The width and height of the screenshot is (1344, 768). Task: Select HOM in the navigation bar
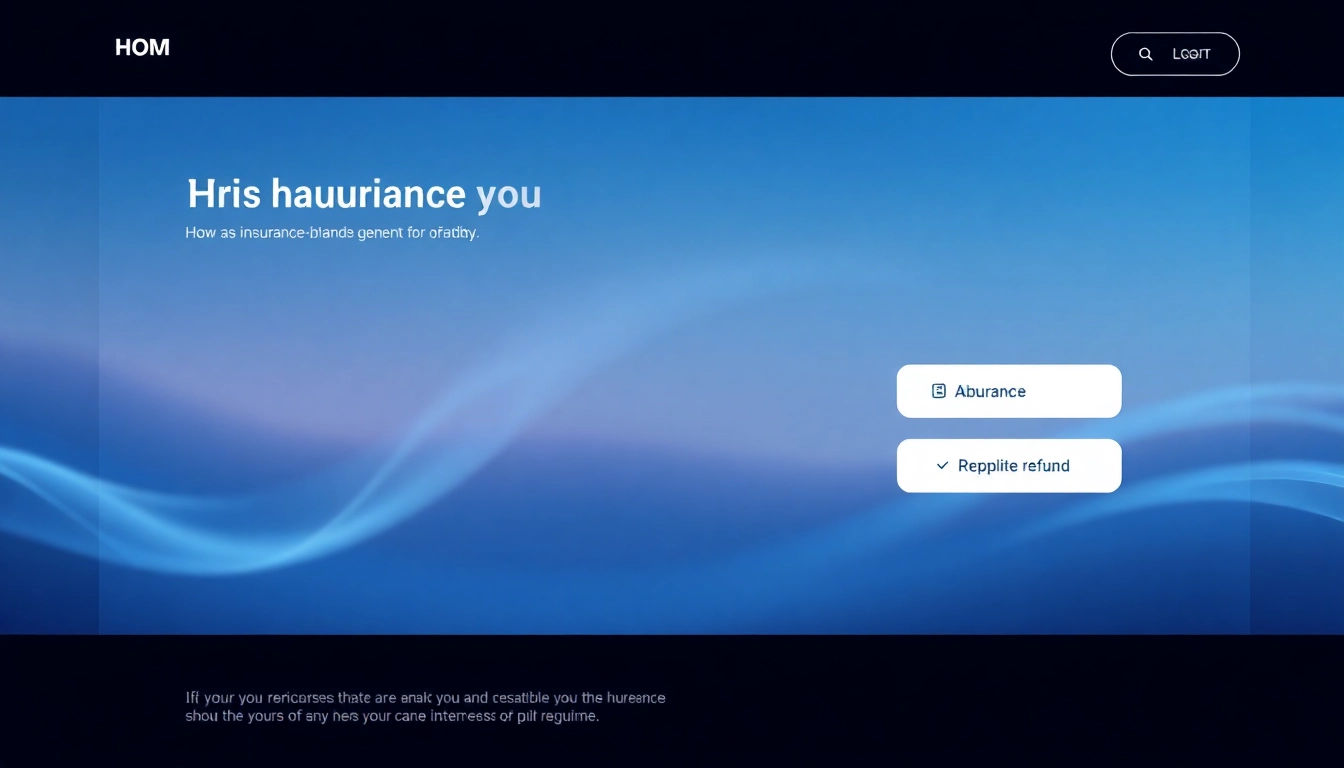pyautogui.click(x=142, y=47)
